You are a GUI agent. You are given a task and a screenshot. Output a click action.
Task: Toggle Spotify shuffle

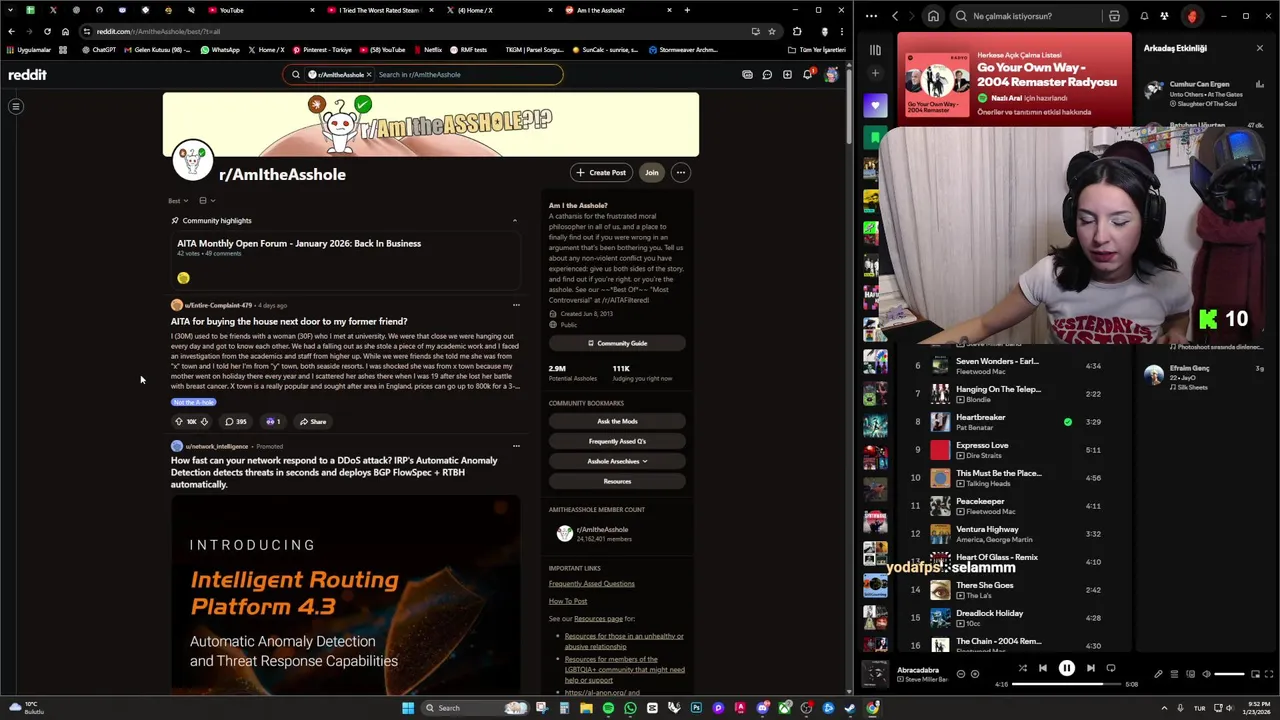coord(1022,668)
